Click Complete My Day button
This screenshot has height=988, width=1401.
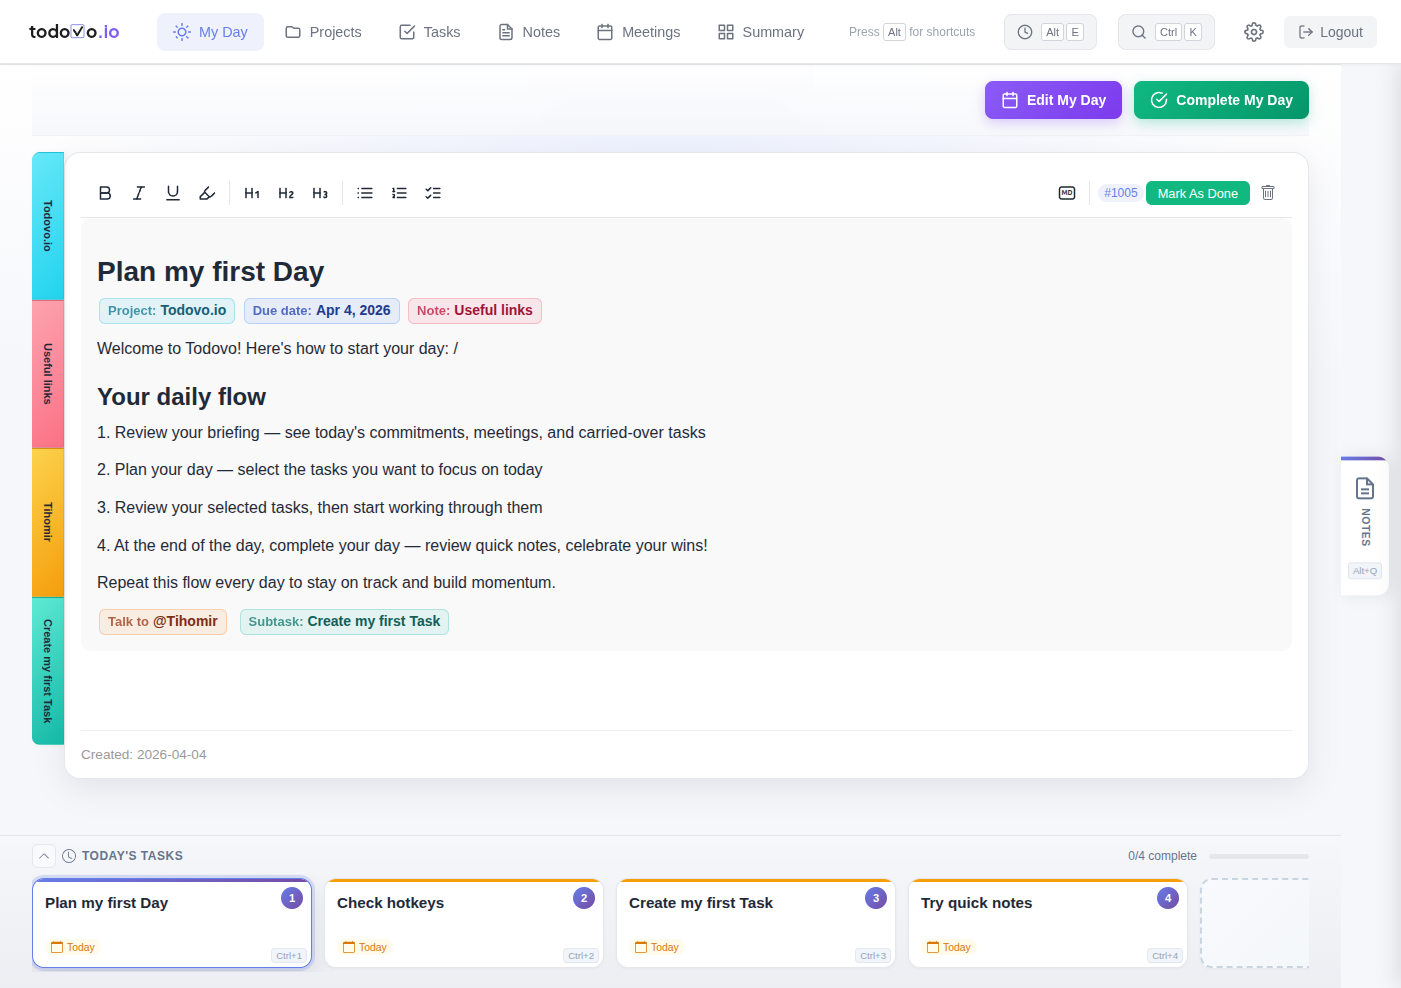click(1221, 100)
